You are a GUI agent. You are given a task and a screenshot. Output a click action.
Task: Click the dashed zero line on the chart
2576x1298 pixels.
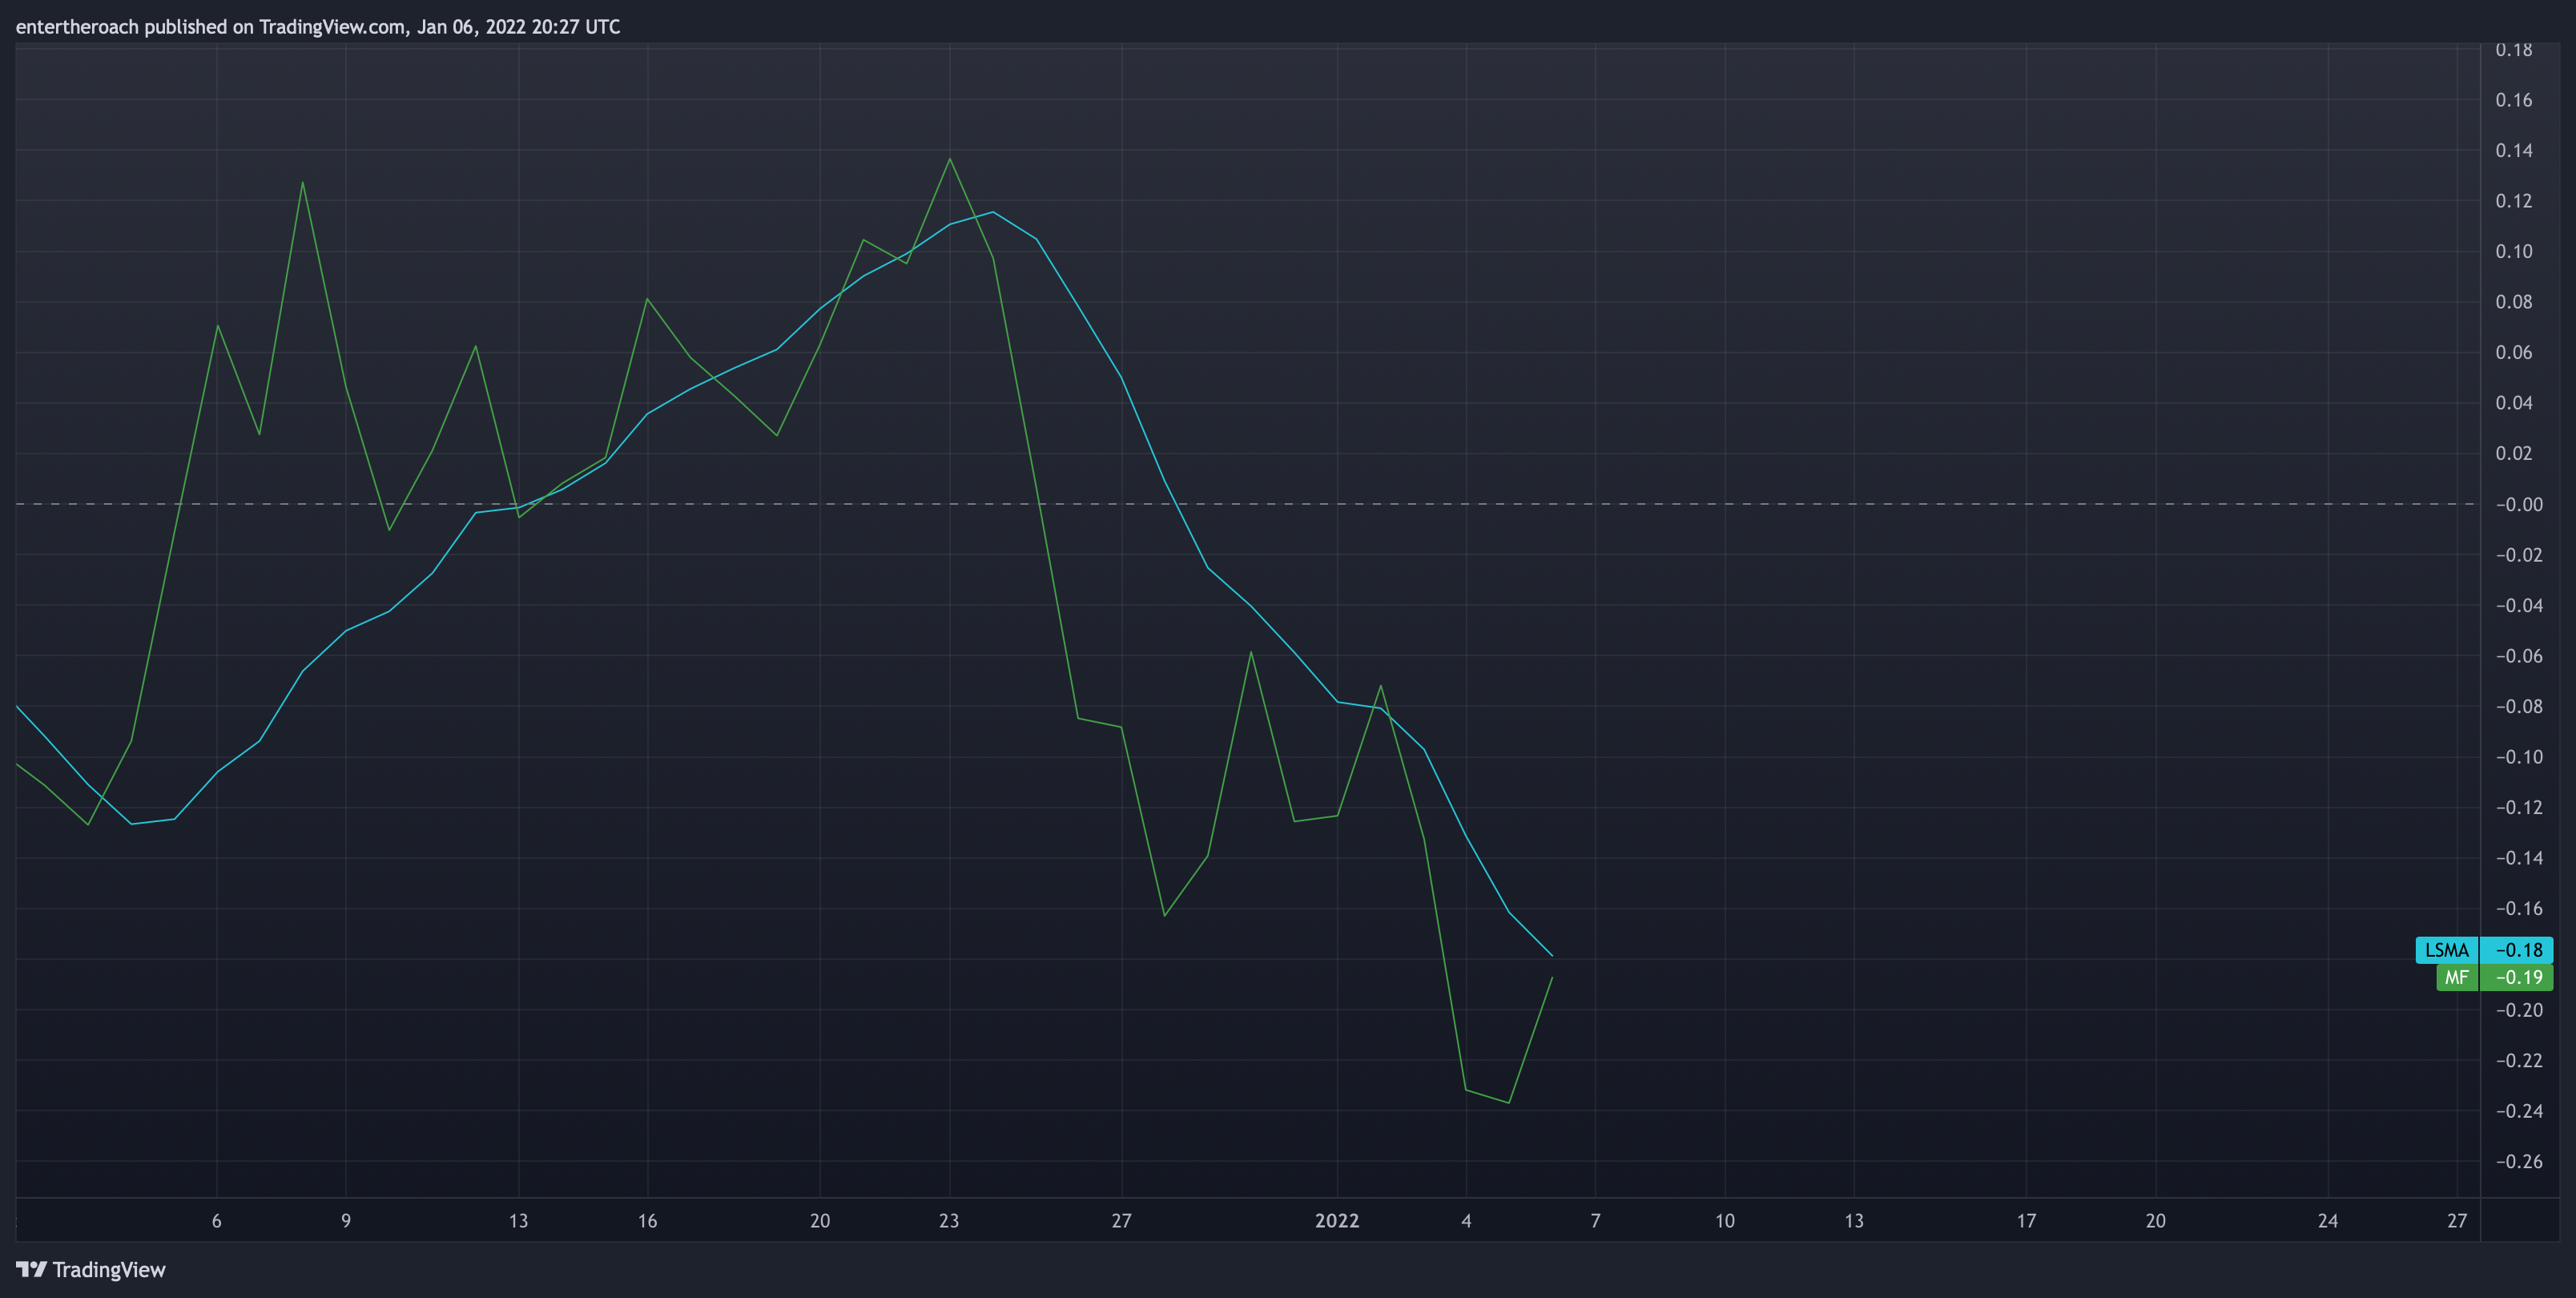click(x=1247, y=504)
